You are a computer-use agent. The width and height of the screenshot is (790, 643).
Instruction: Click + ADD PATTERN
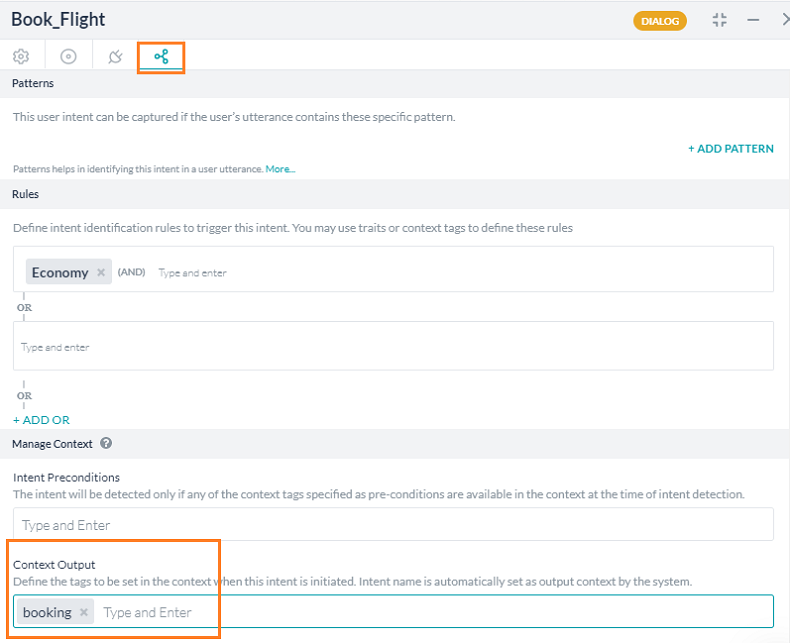(x=730, y=148)
